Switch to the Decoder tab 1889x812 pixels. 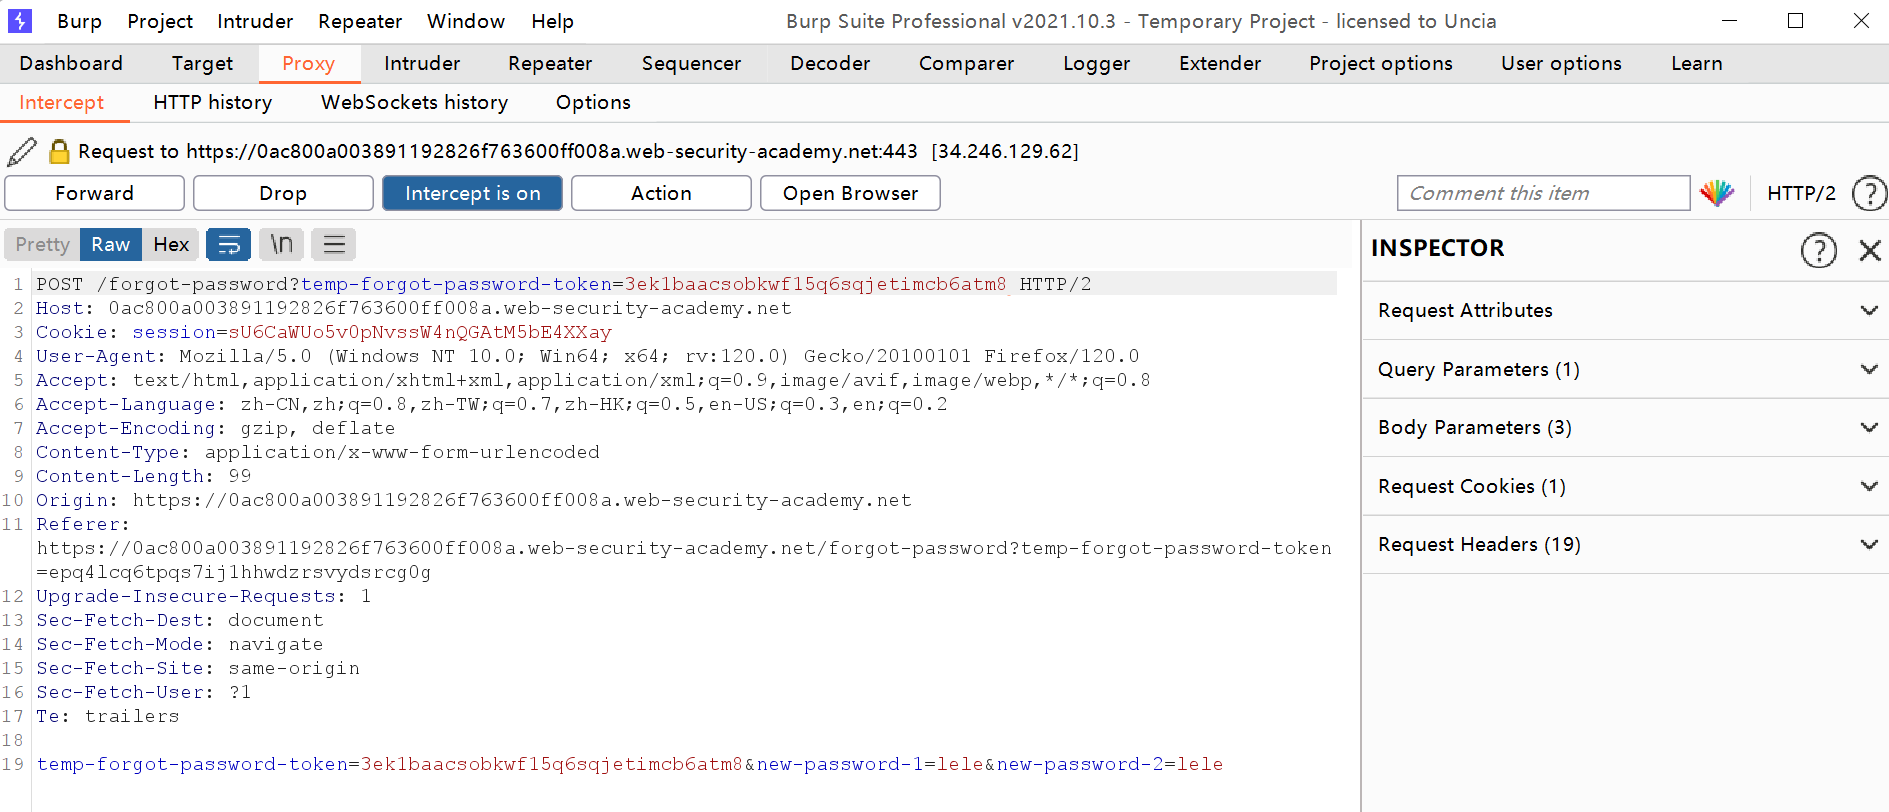pos(830,63)
